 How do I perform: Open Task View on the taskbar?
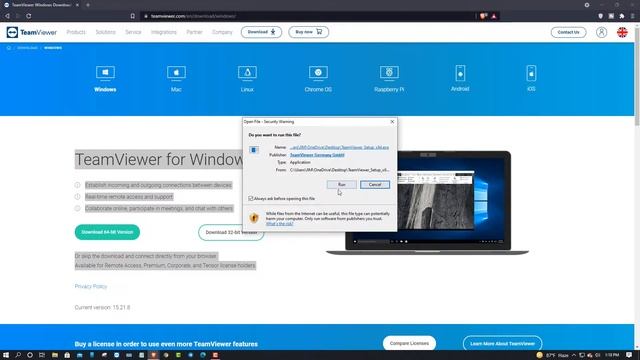pyautogui.click(x=42, y=355)
